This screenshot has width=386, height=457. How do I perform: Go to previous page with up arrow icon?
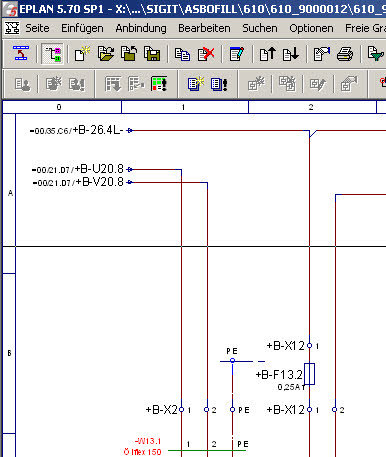point(268,54)
